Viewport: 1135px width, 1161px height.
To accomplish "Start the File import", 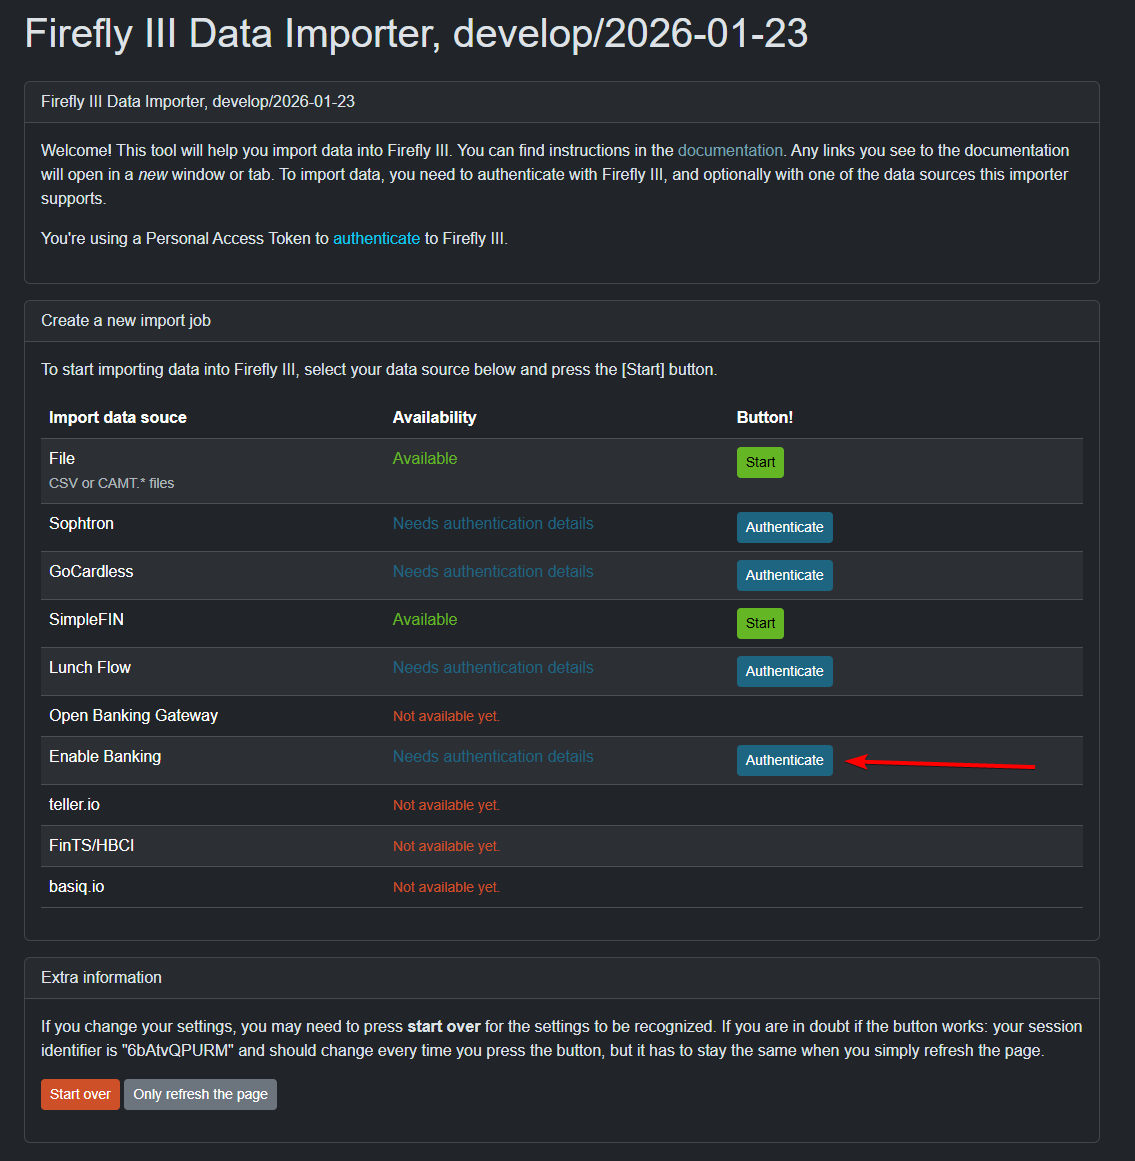I will (x=760, y=462).
